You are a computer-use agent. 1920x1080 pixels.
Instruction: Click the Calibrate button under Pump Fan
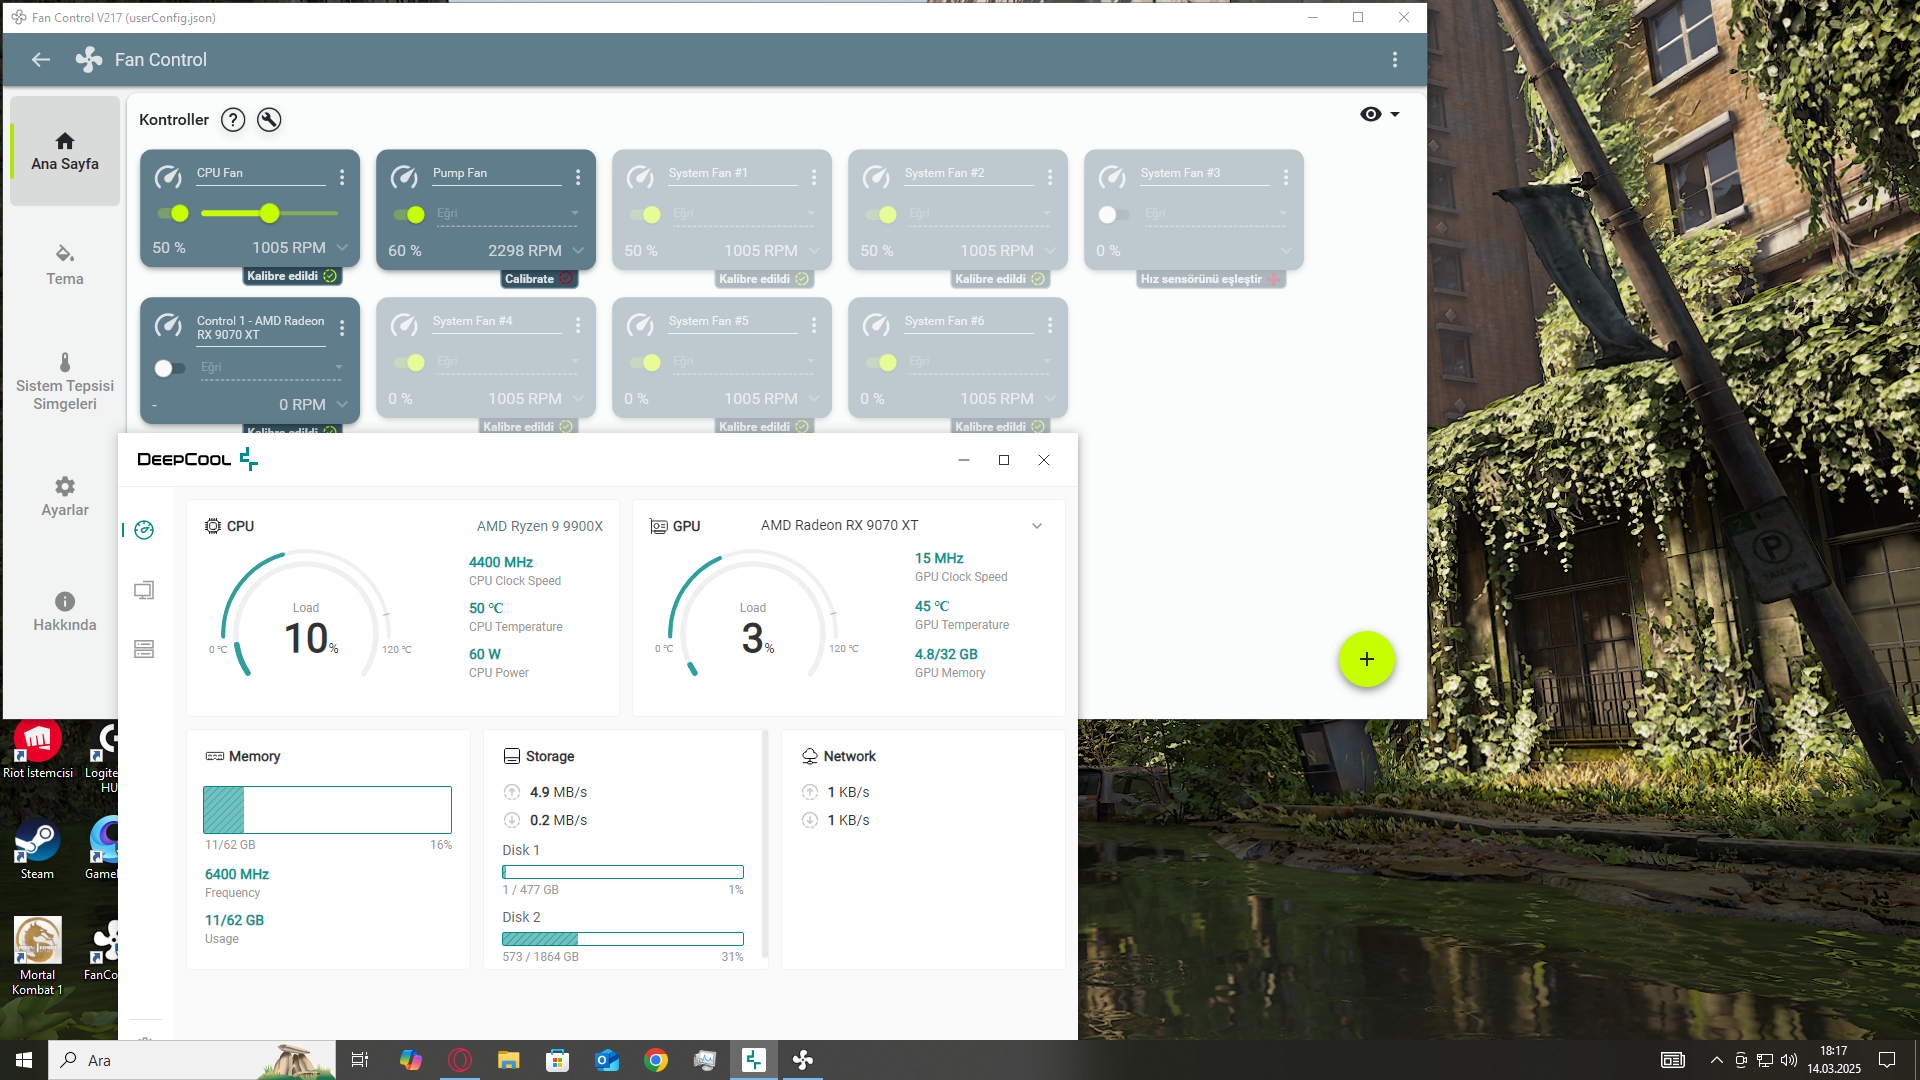pyautogui.click(x=537, y=279)
